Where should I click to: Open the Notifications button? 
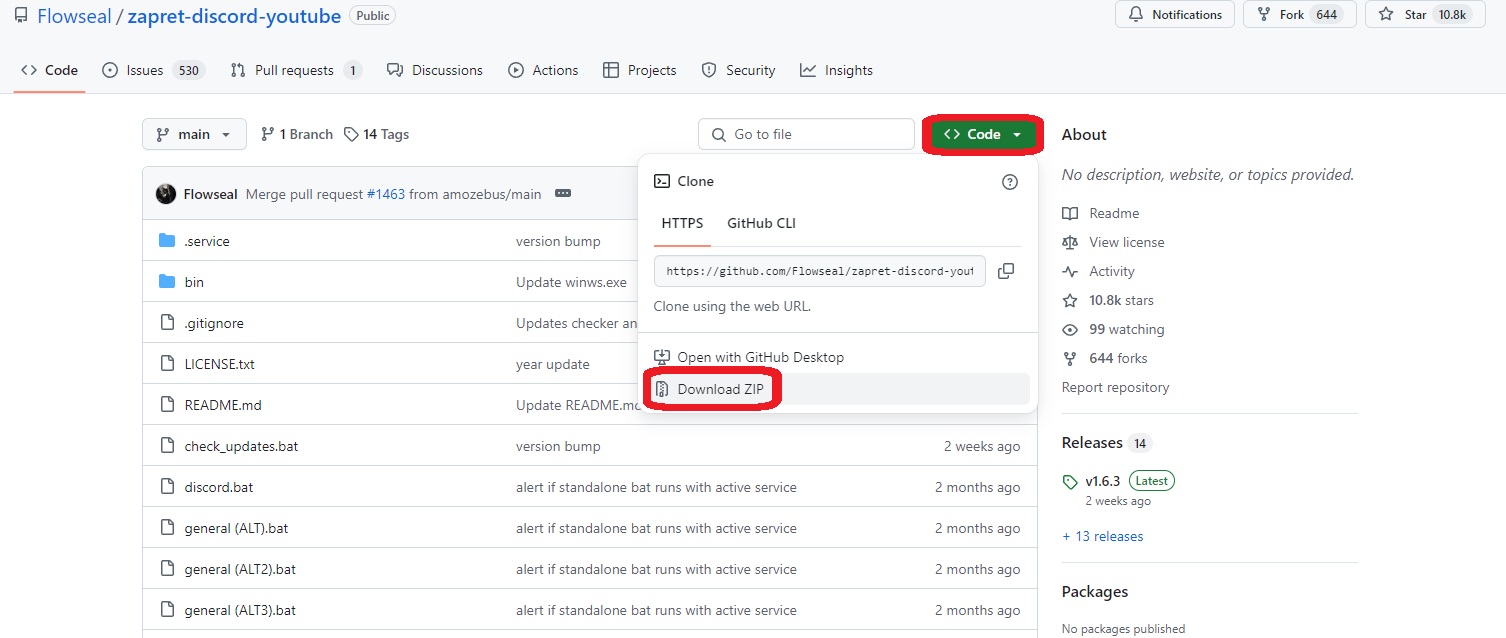point(1175,15)
